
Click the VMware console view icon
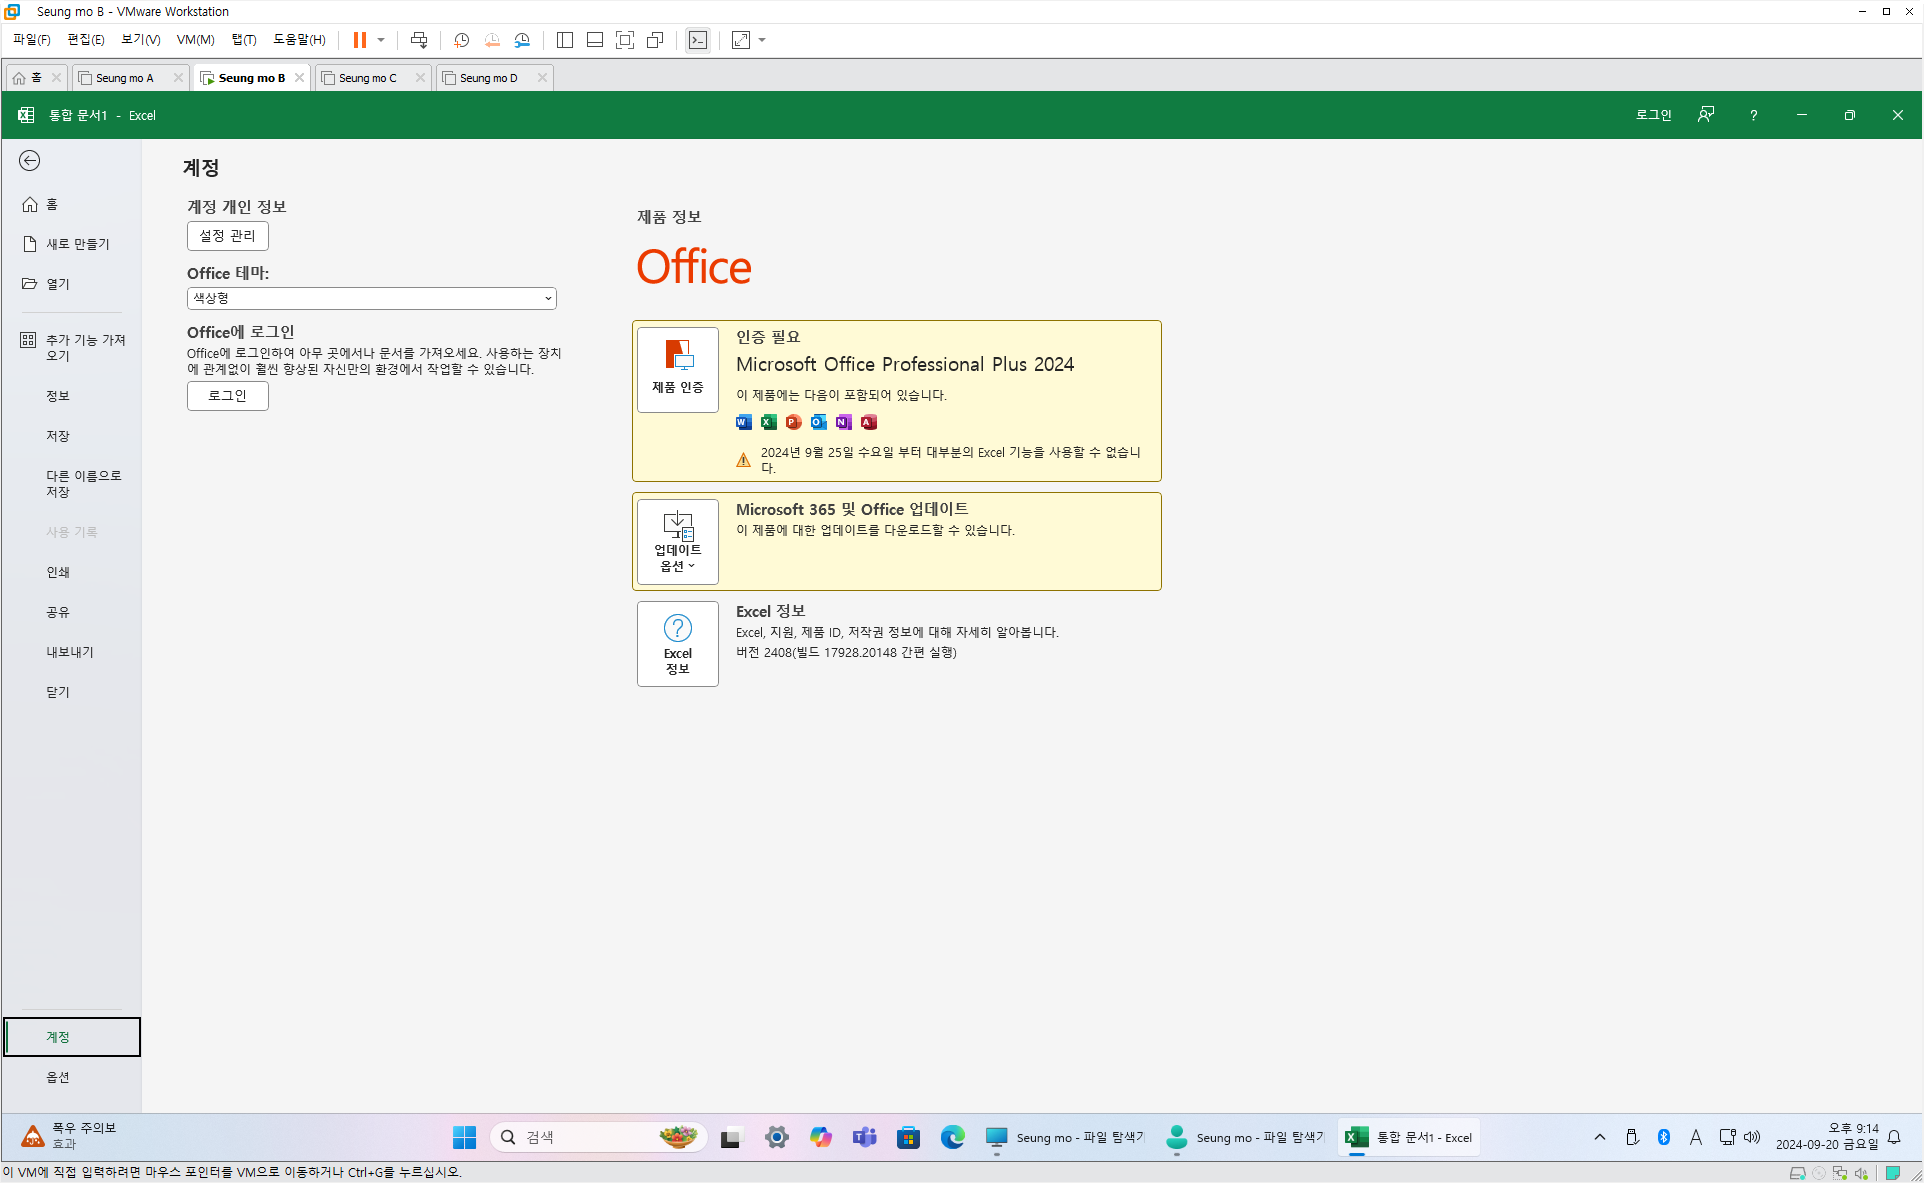[x=697, y=40]
